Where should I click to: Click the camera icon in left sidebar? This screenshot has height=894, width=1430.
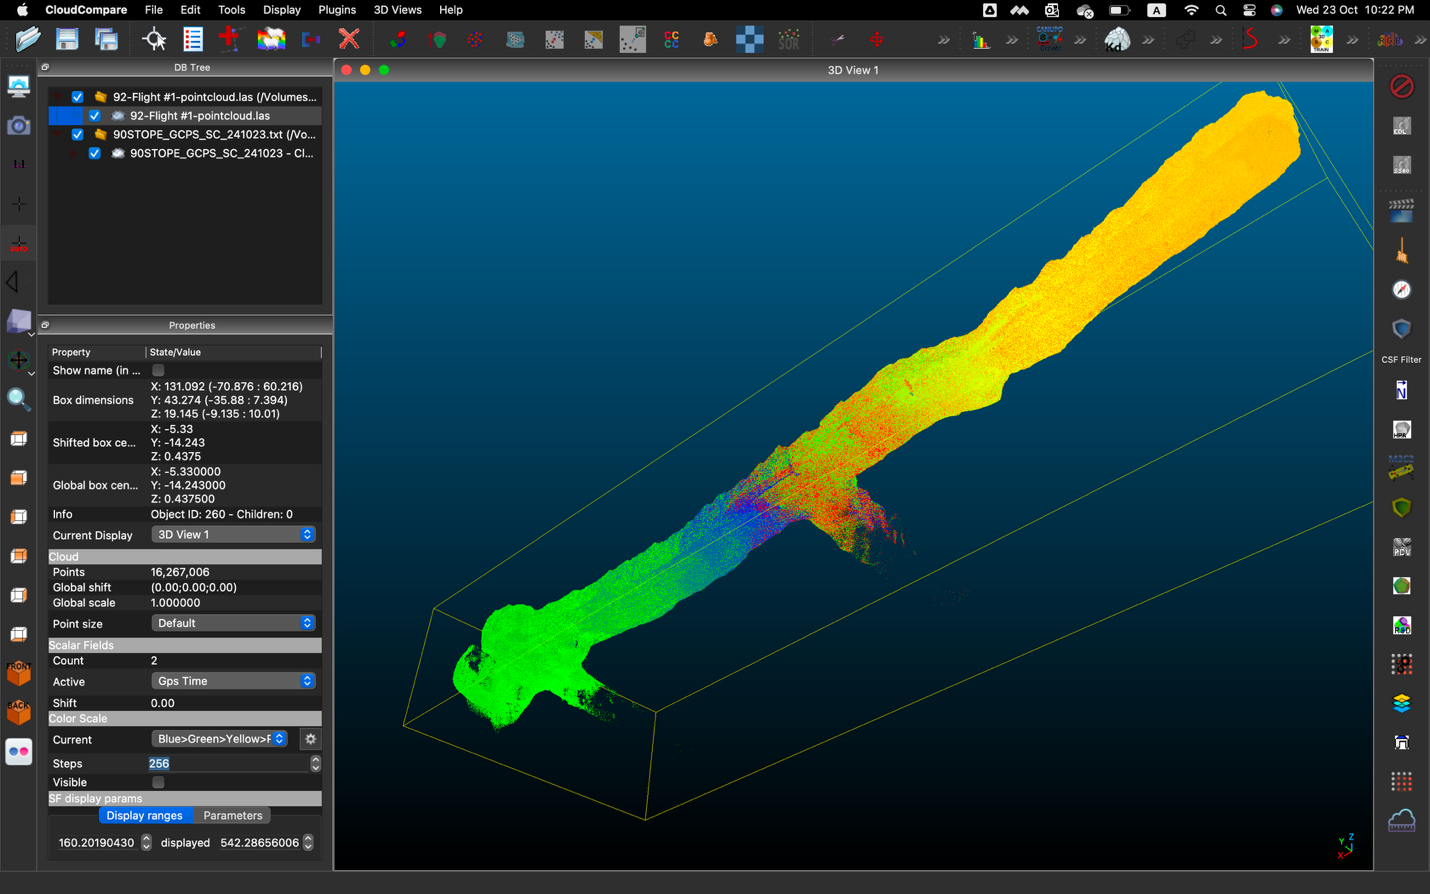[x=18, y=126]
